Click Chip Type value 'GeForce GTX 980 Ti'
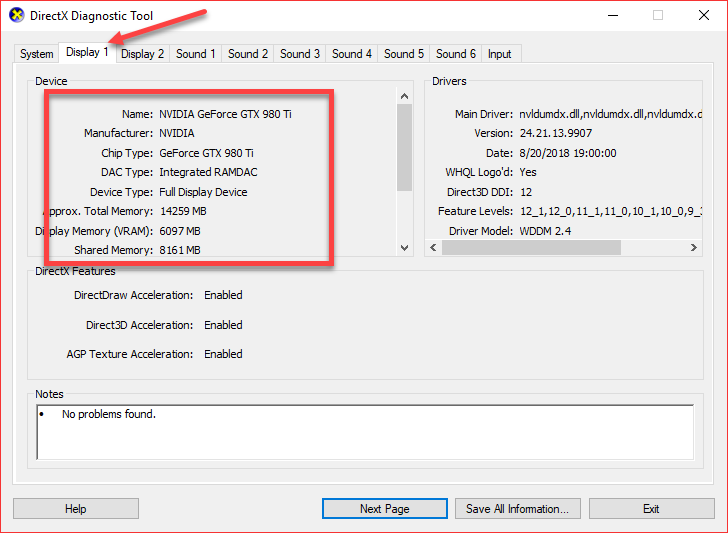The height and width of the screenshot is (533, 728). (x=206, y=153)
